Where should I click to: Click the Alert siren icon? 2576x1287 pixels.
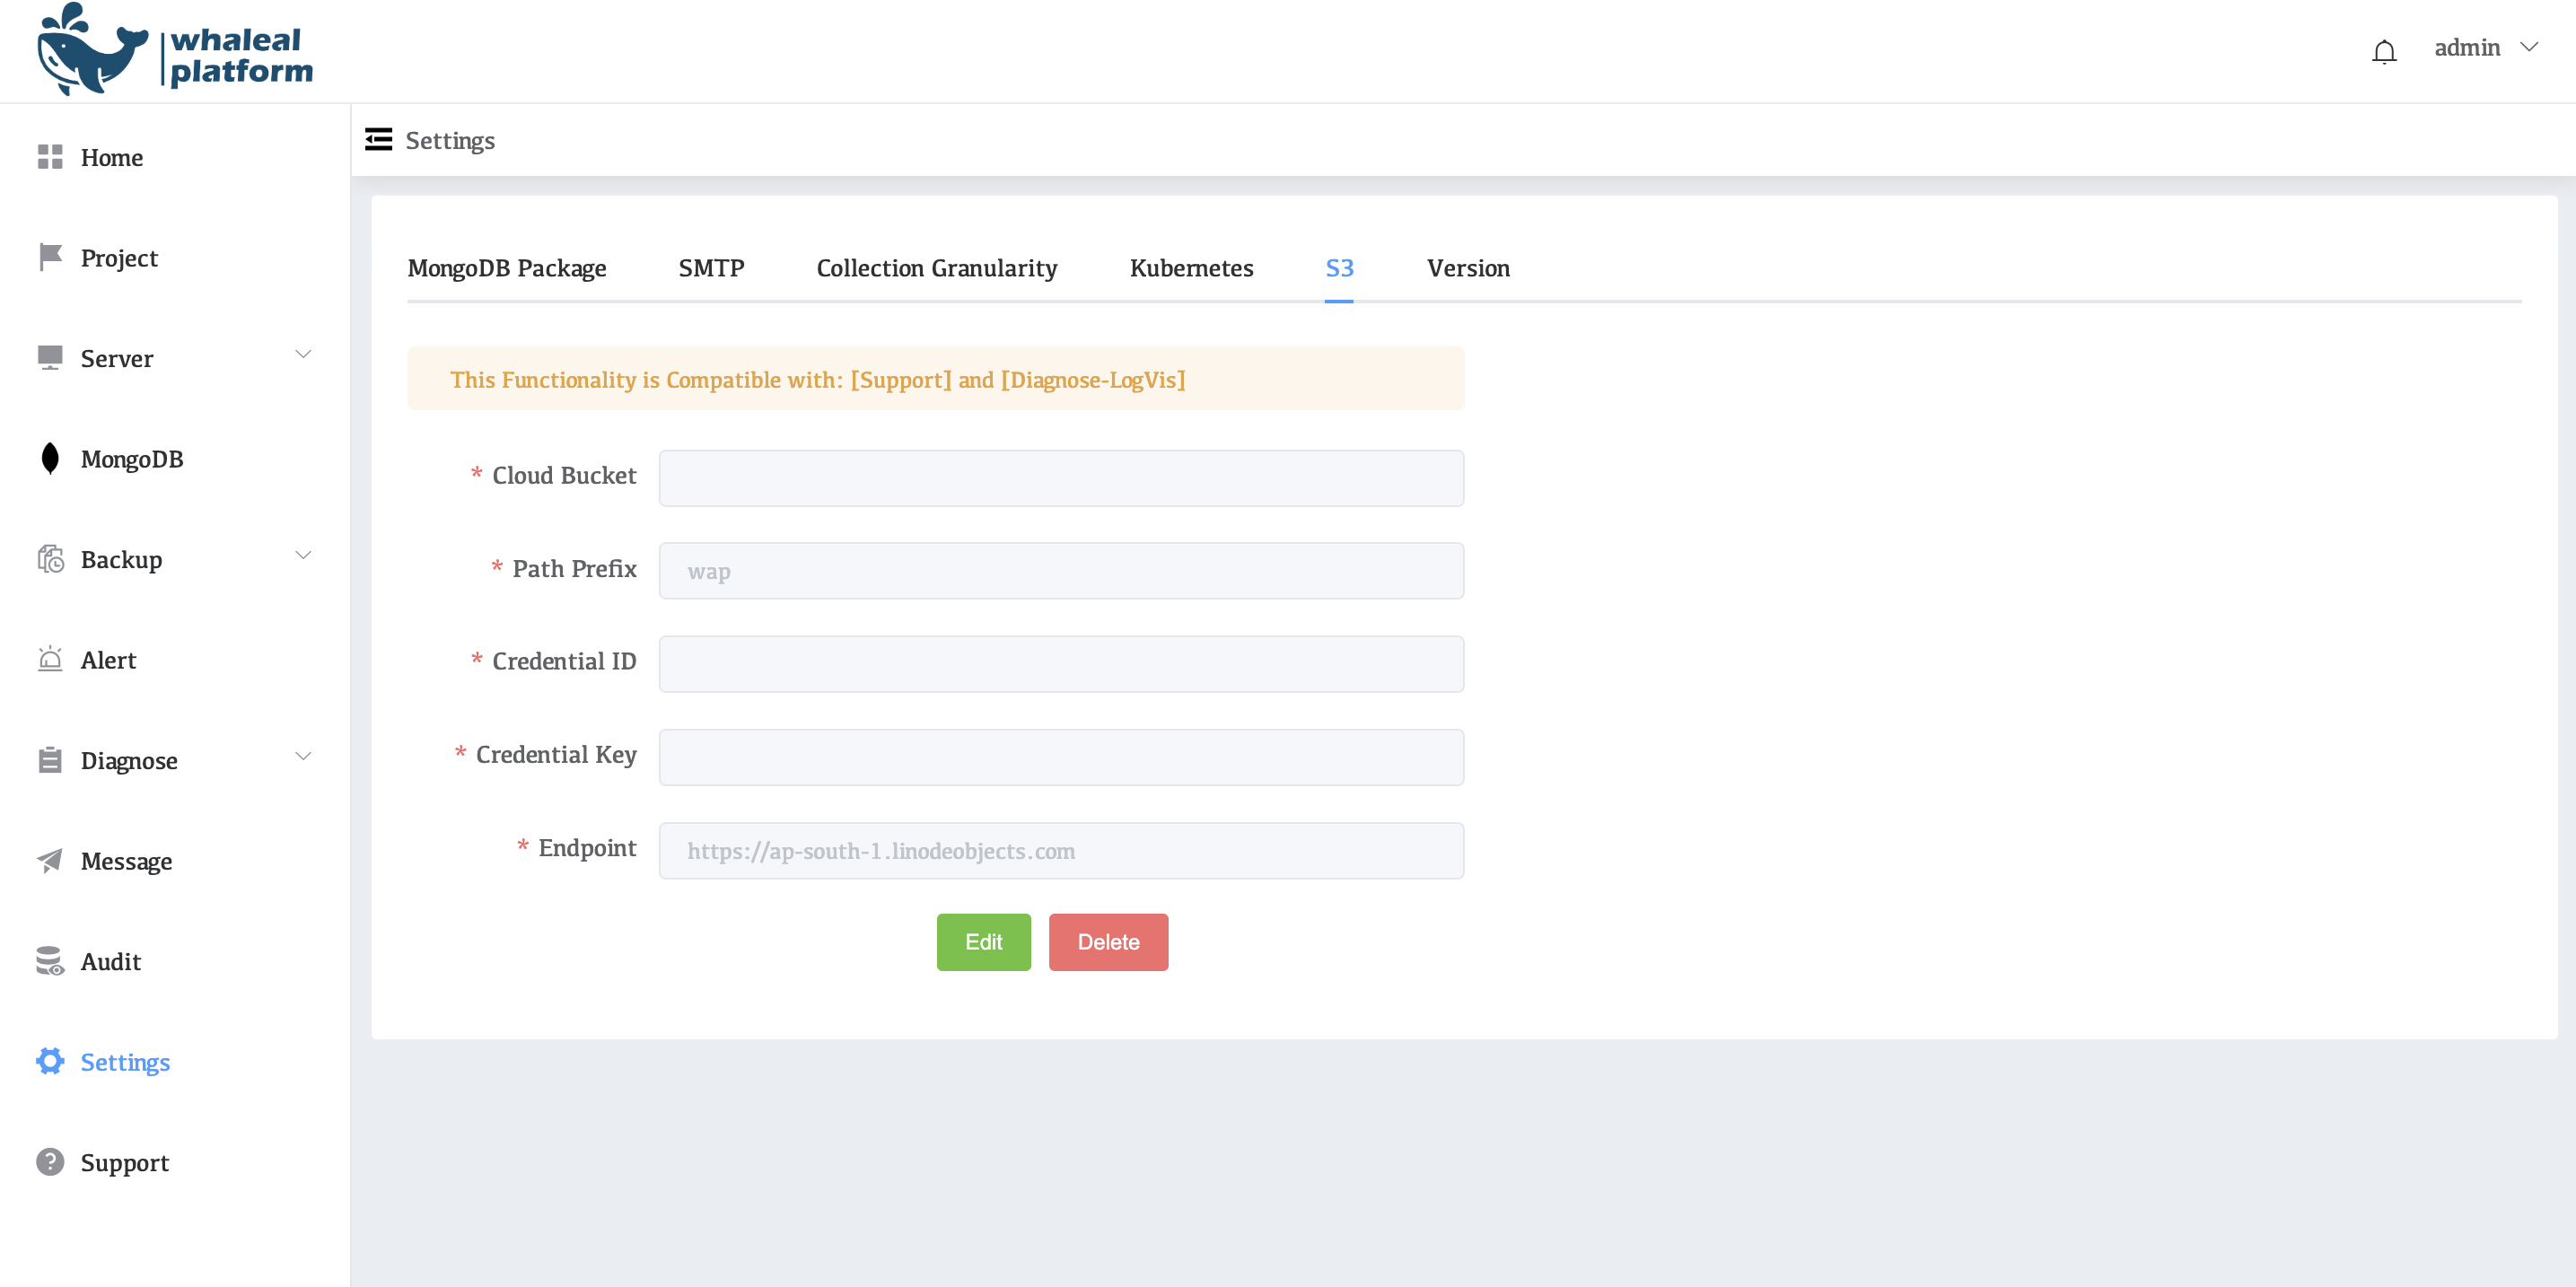tap(50, 659)
